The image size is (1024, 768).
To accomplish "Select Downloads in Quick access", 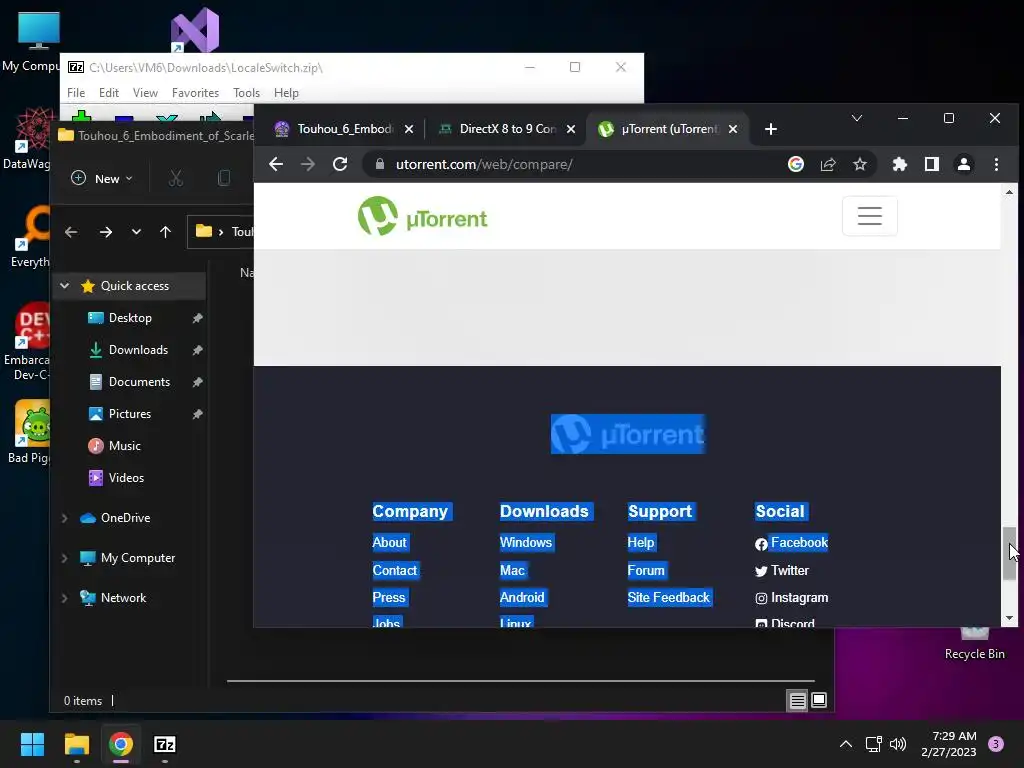I will point(138,349).
